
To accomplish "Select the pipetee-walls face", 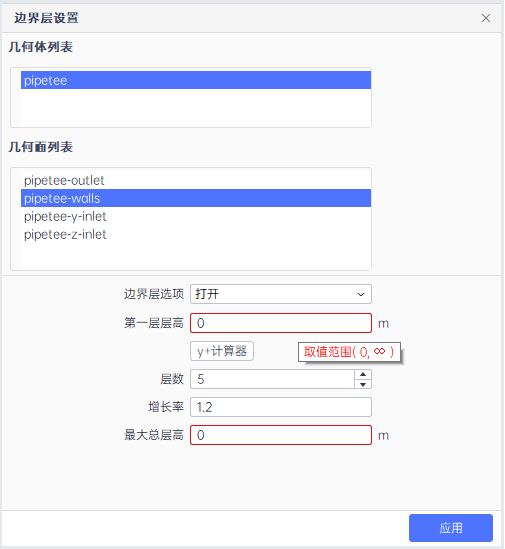I will [x=196, y=198].
